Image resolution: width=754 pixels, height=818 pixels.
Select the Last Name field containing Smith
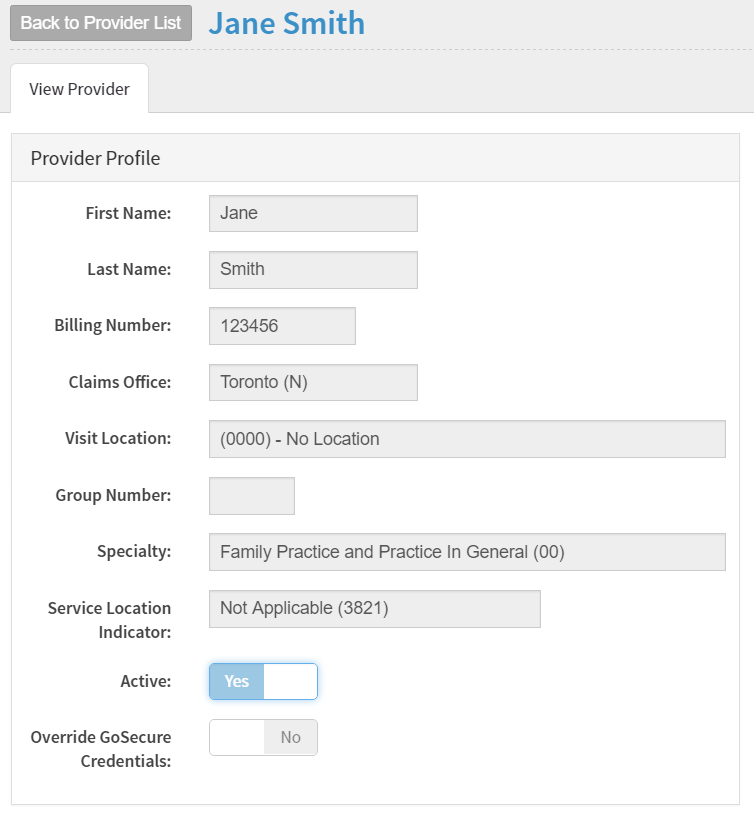[x=313, y=269]
